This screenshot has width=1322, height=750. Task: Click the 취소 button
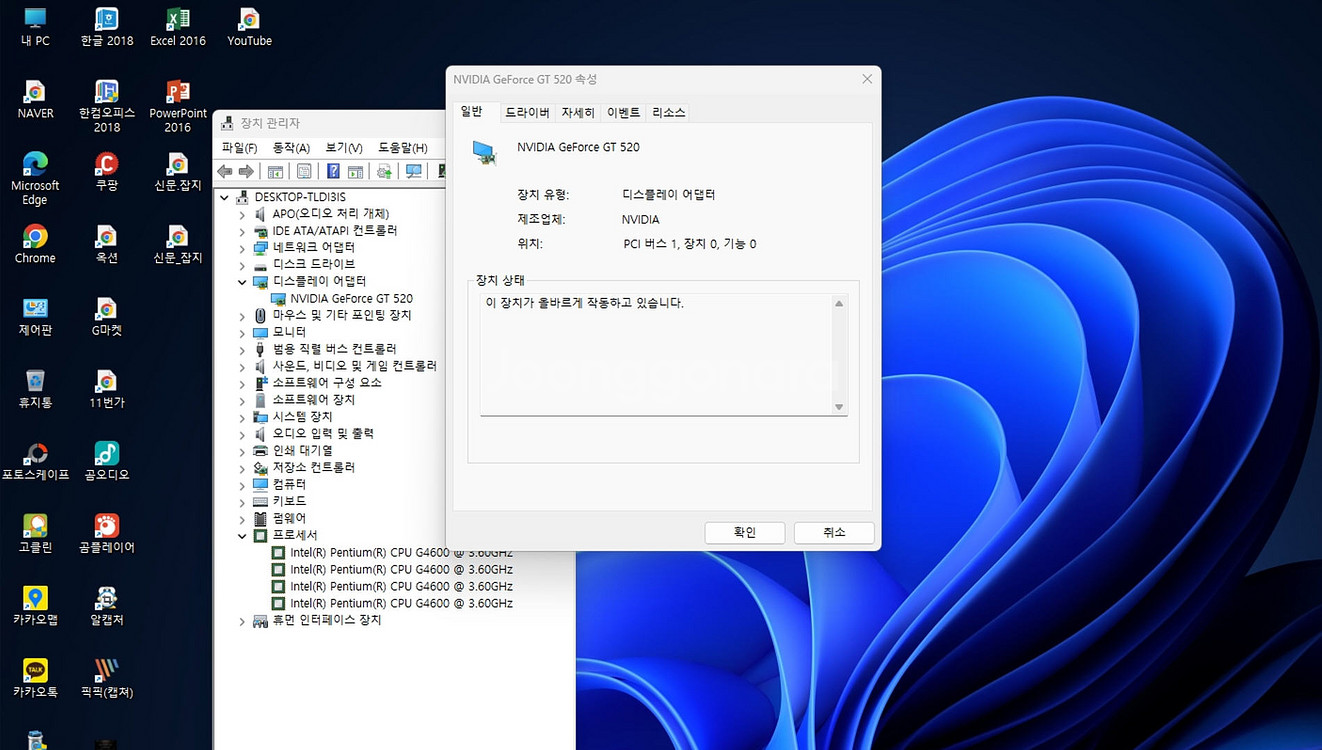coord(834,533)
